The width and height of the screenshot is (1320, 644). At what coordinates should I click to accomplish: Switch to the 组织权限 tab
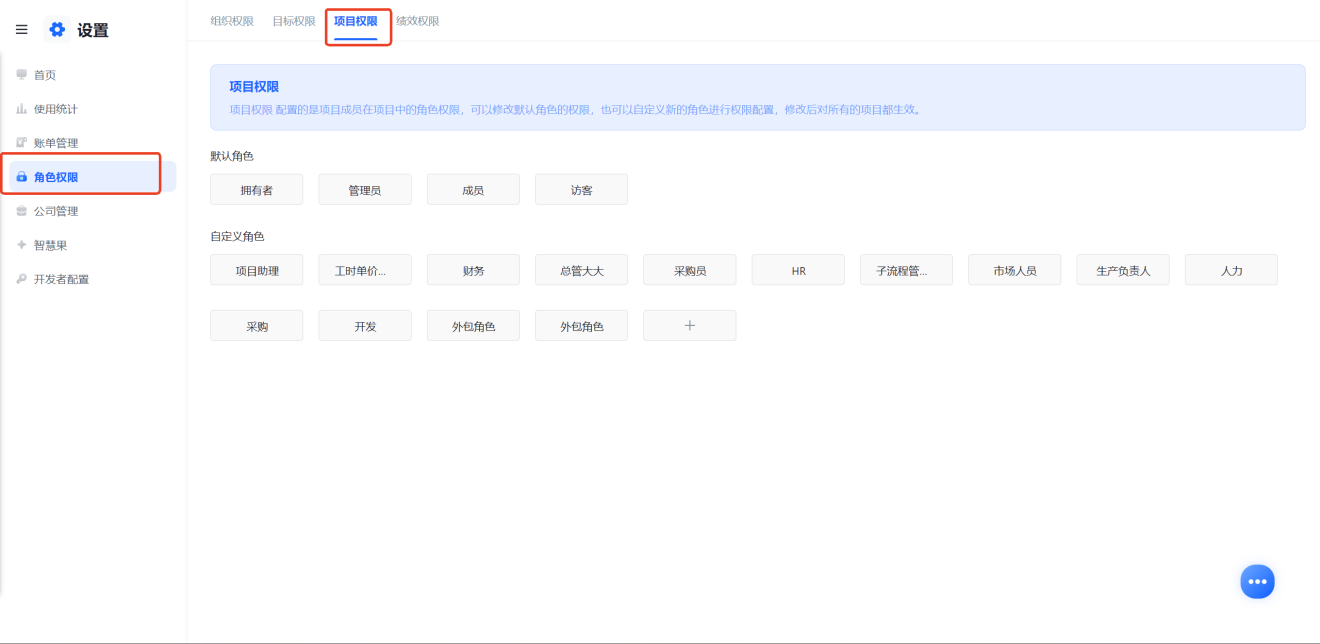point(232,21)
